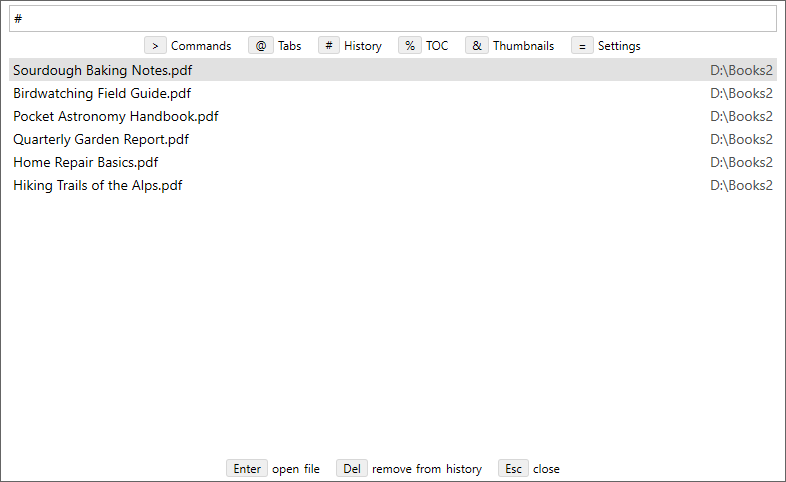Click the Esc key button
786x482 pixels.
point(513,468)
